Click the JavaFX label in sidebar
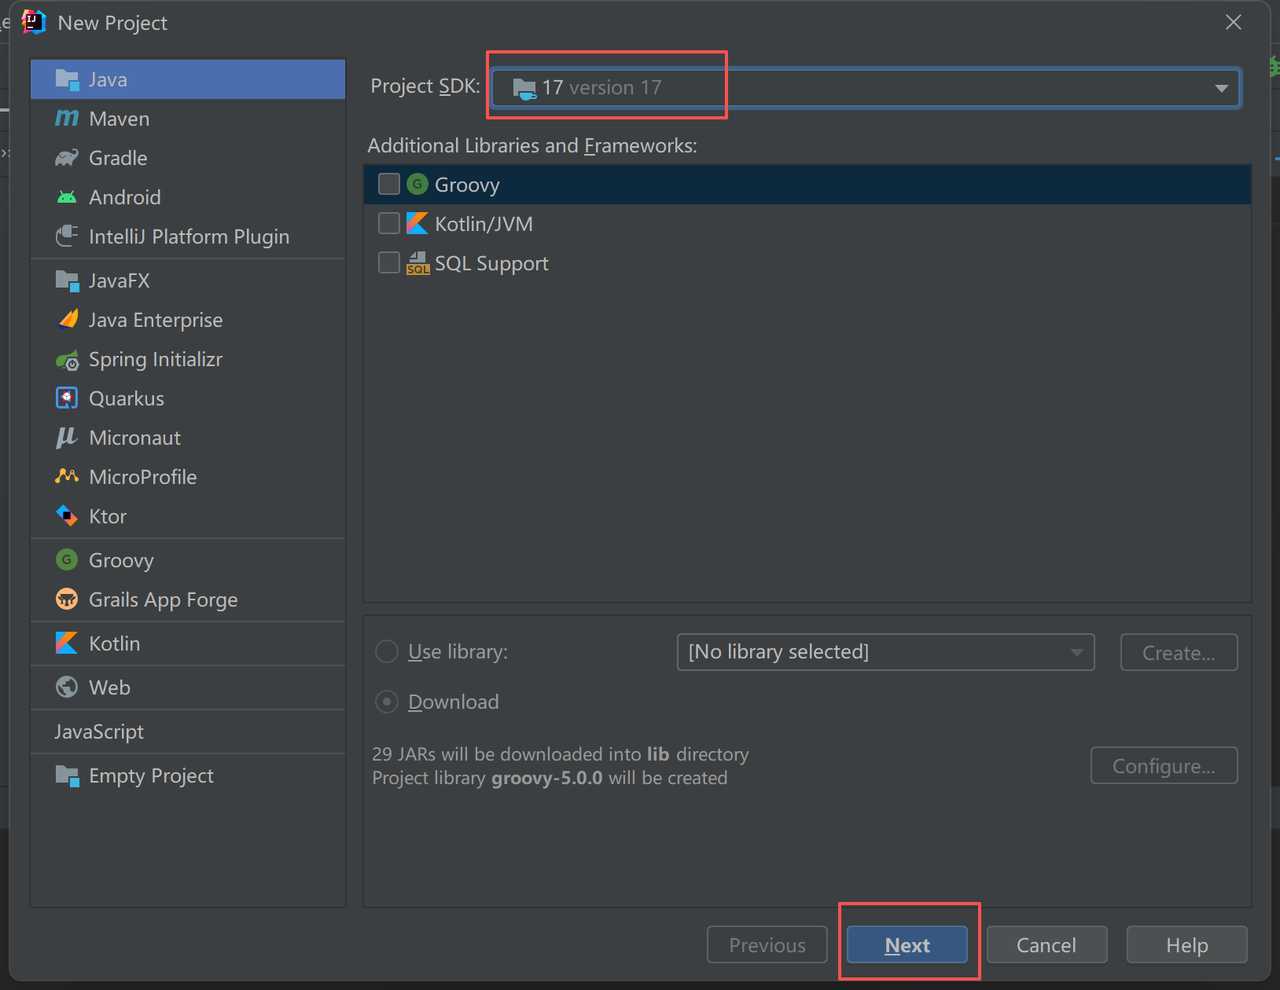1280x990 pixels. pyautogui.click(x=119, y=281)
